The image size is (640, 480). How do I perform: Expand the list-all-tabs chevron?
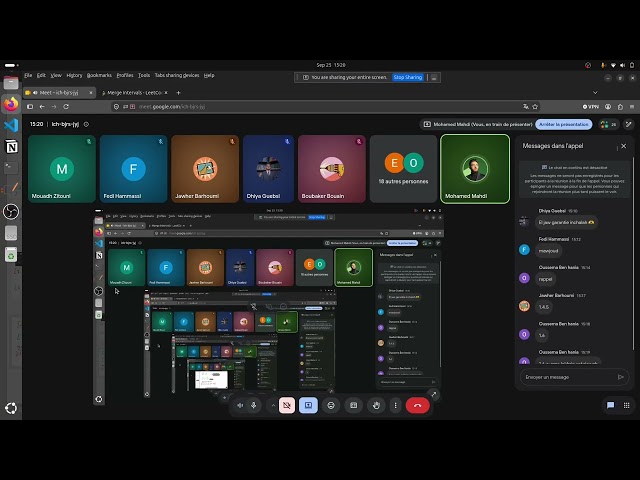[x=595, y=93]
